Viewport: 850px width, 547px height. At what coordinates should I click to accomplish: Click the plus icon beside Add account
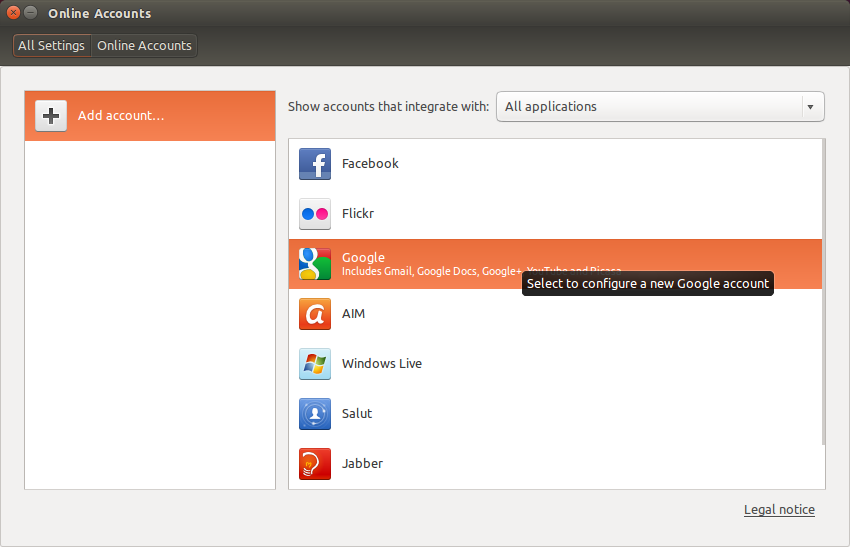(51, 115)
